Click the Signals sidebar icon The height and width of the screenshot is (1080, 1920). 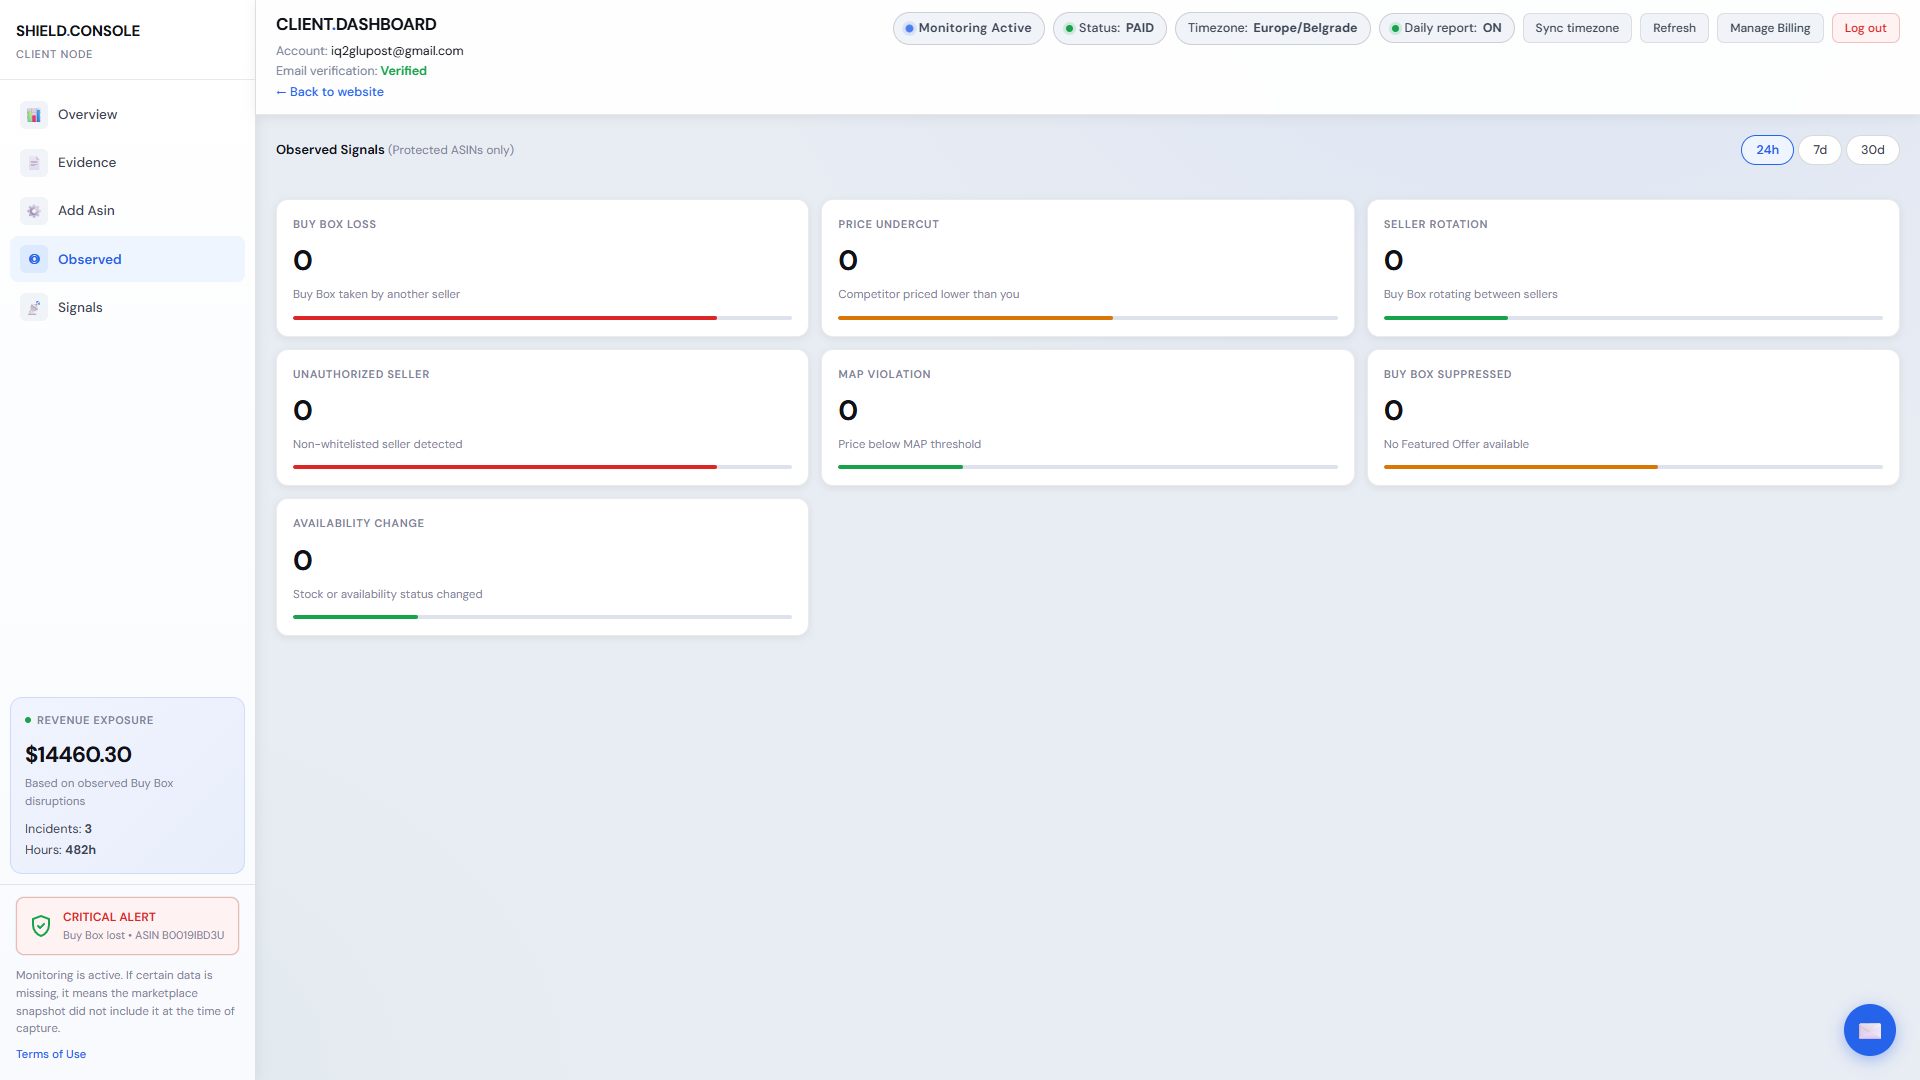point(34,308)
